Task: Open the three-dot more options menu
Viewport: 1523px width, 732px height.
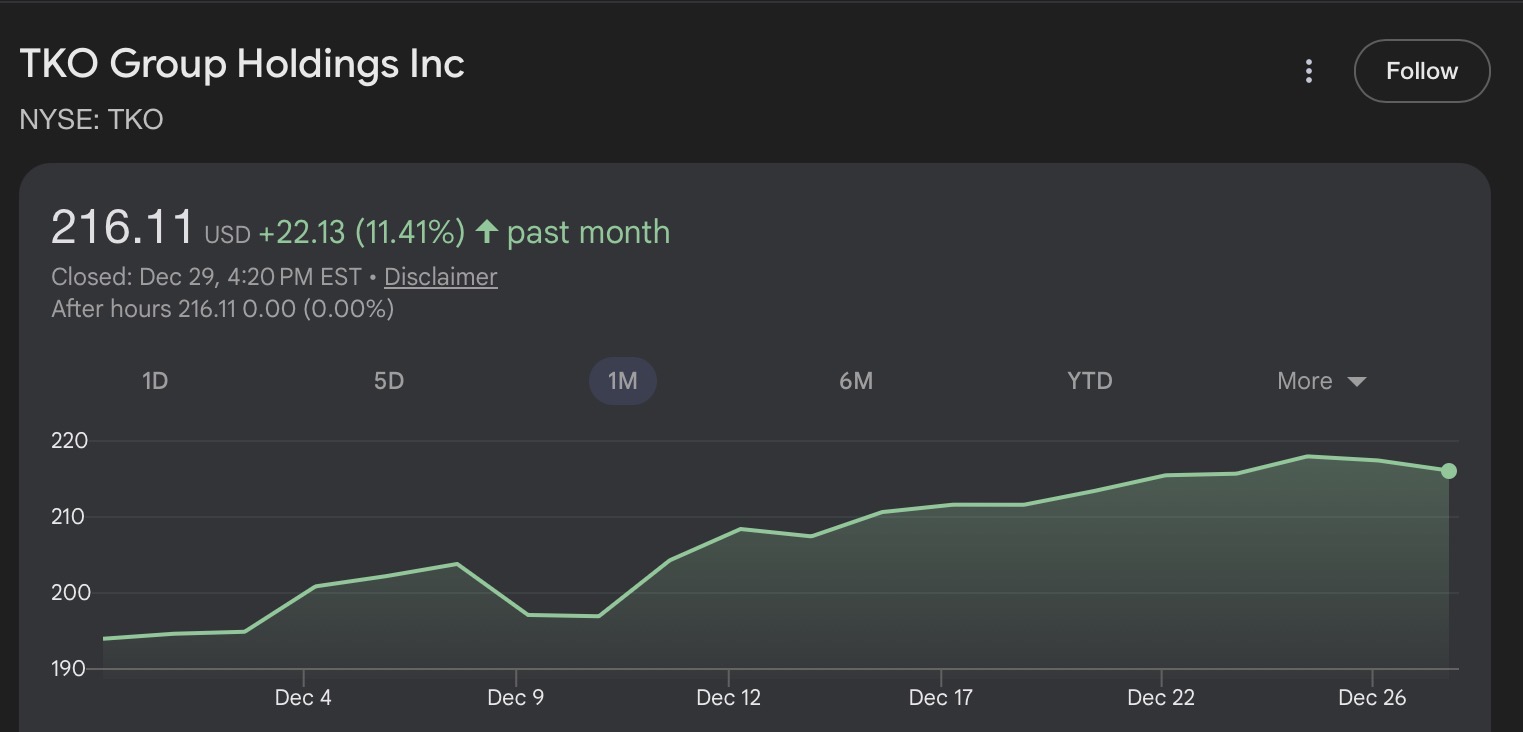Action: tap(1308, 71)
